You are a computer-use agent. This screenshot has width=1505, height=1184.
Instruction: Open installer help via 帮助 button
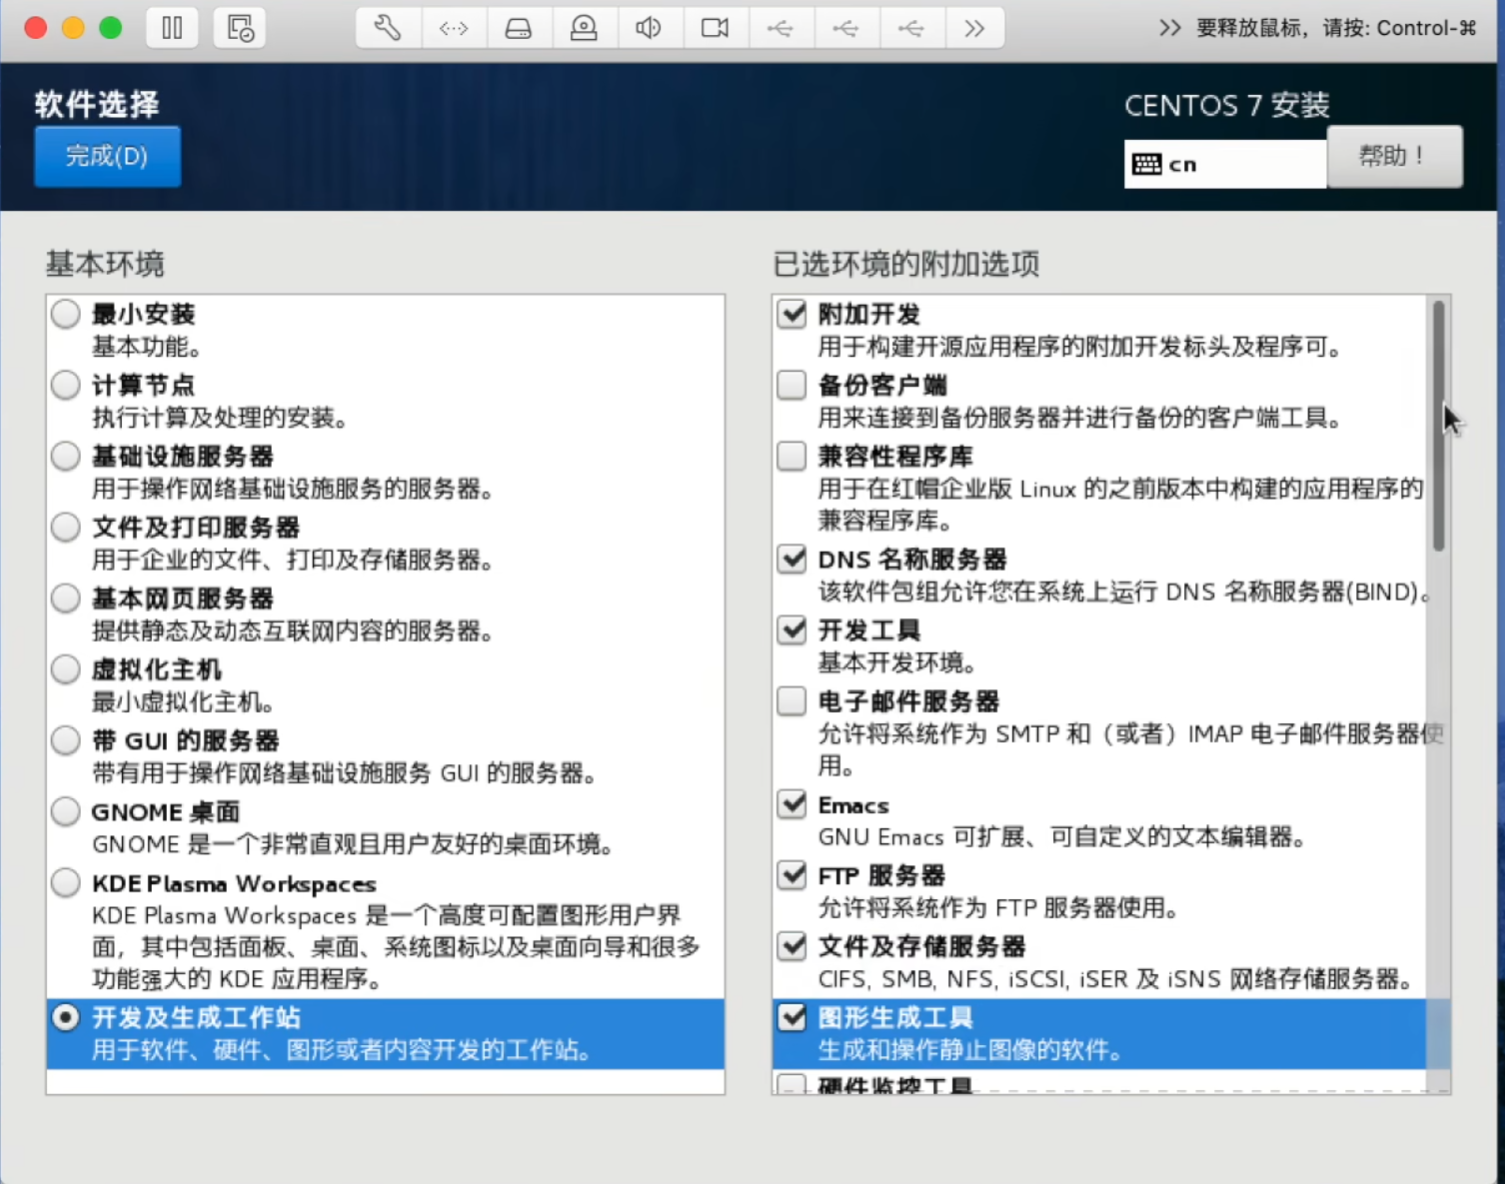coord(1394,156)
